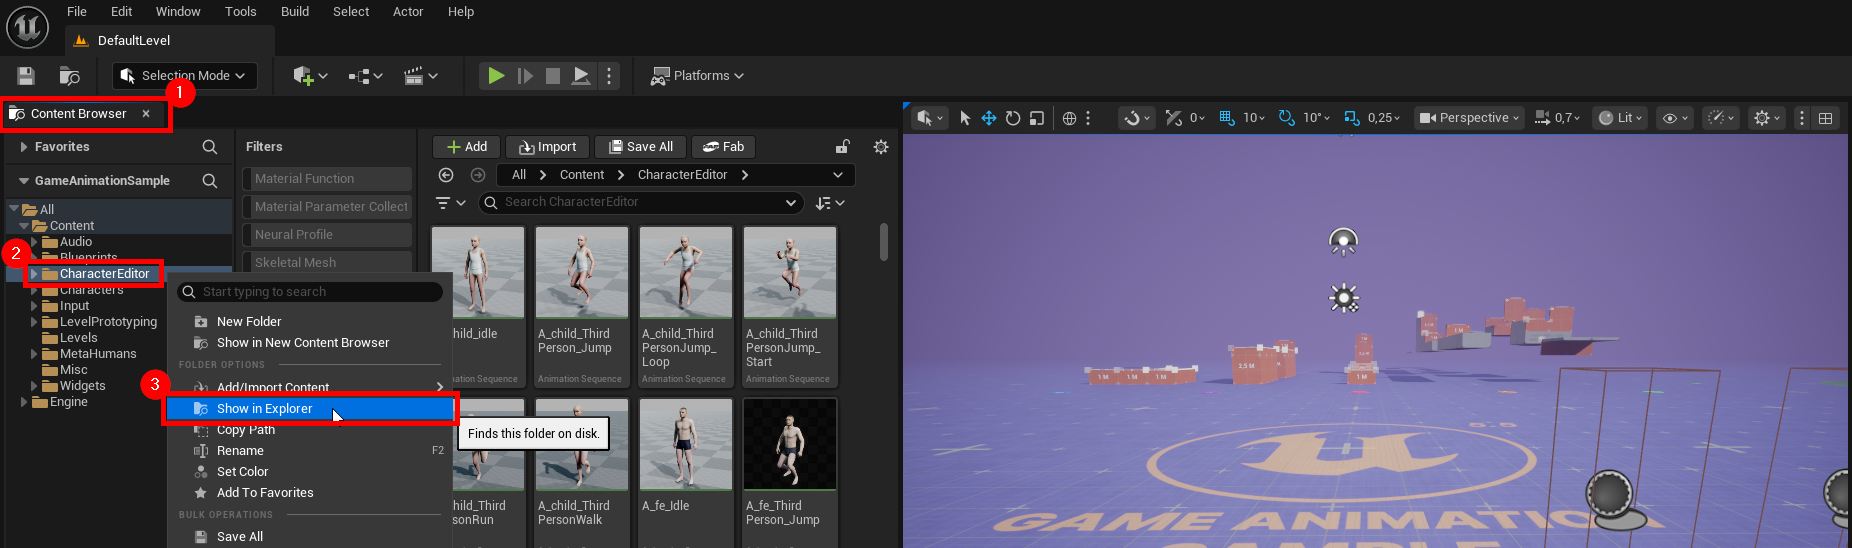Image resolution: width=1852 pixels, height=548 pixels.
Task: Select the Content Browser tab
Action: 78,114
